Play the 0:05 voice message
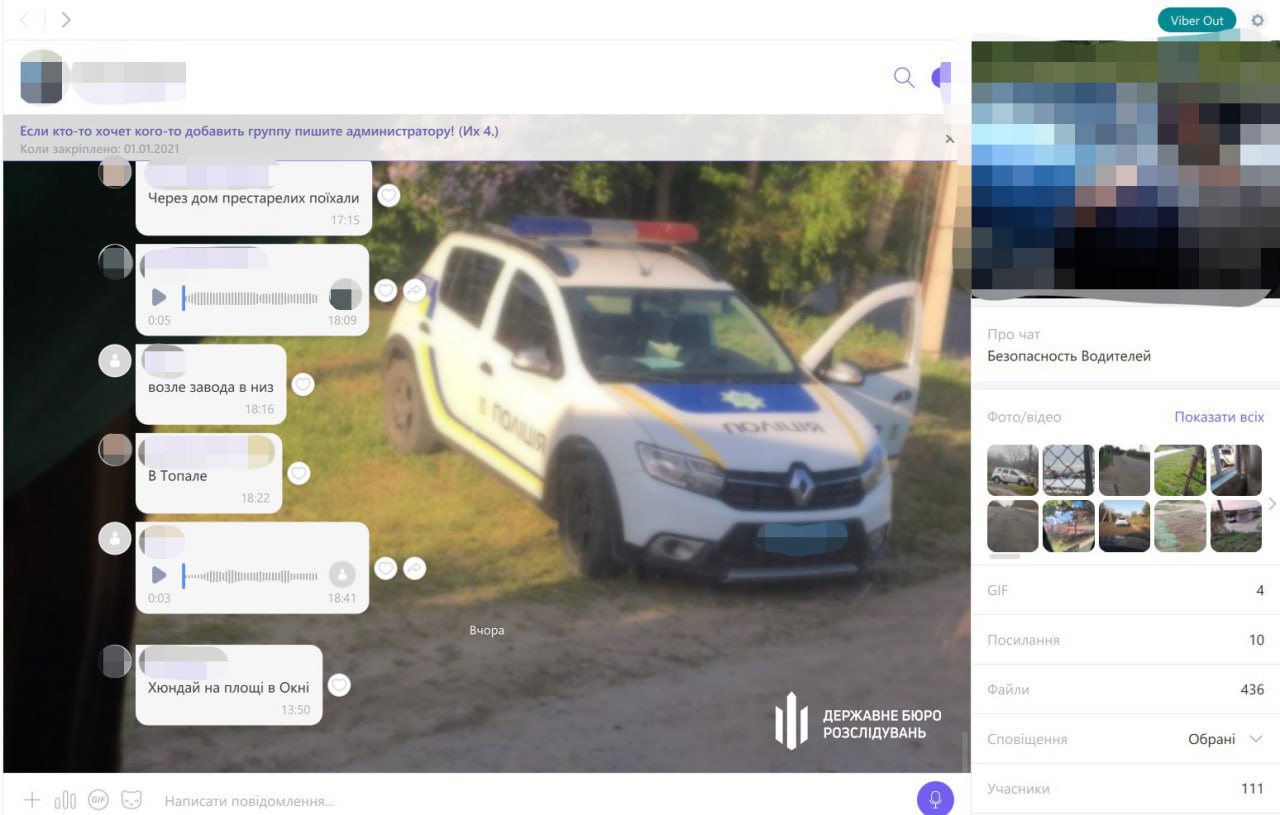This screenshot has height=815, width=1280. pyautogui.click(x=158, y=298)
